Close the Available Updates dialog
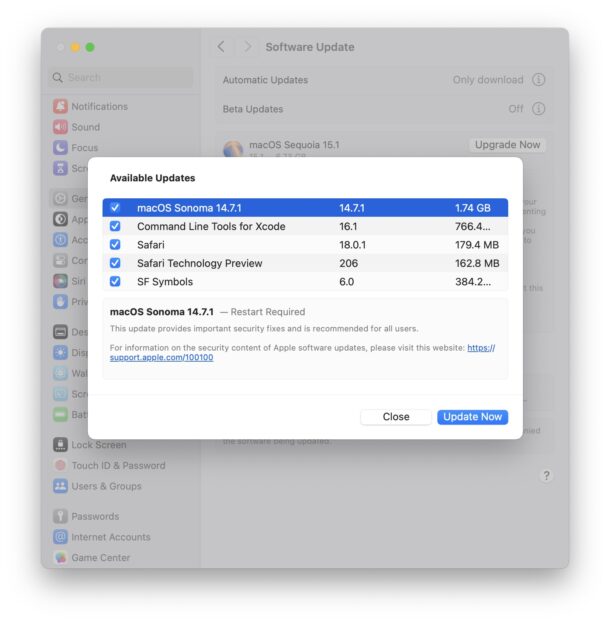Viewport: 610px width, 623px height. tap(395, 417)
